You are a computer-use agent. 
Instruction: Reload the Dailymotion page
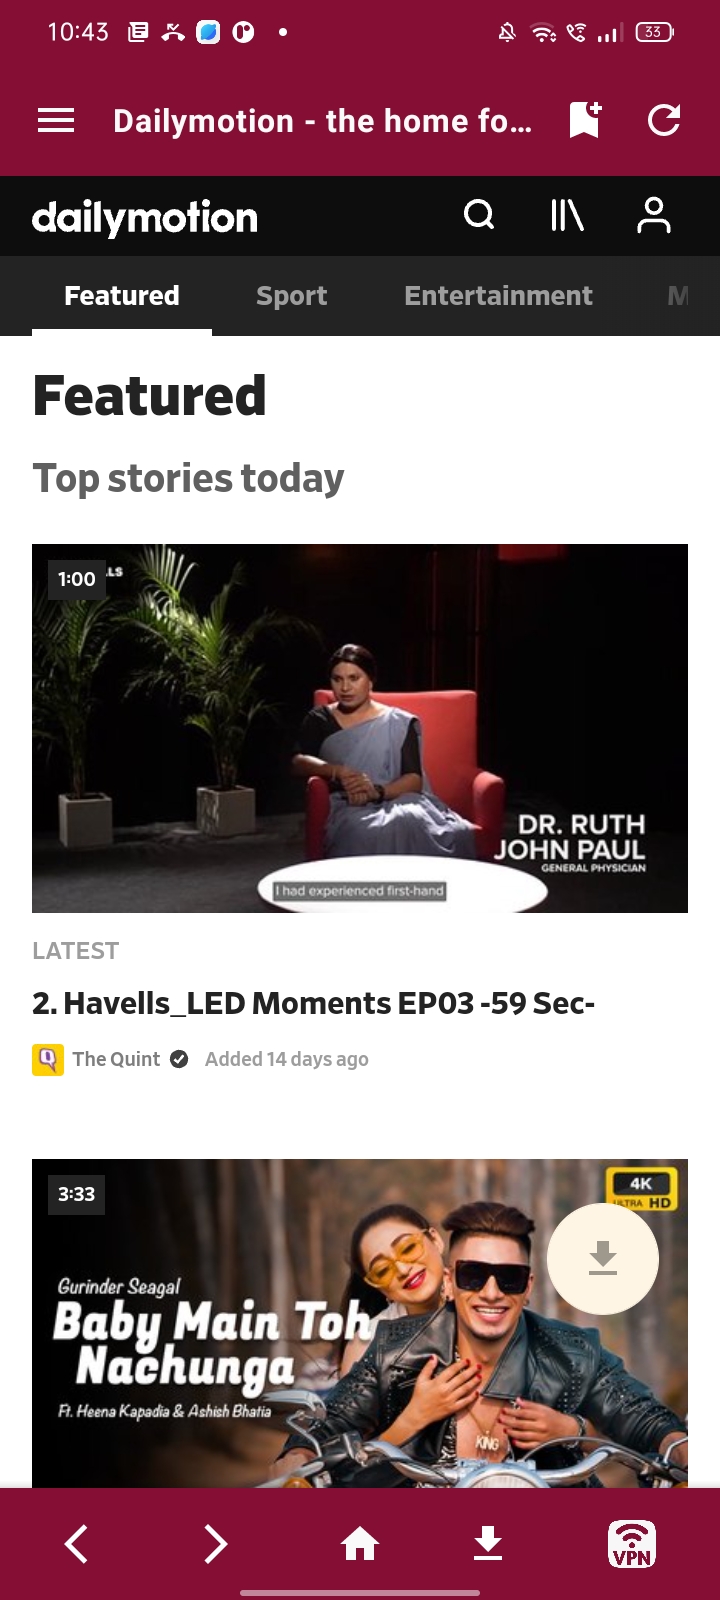(664, 120)
